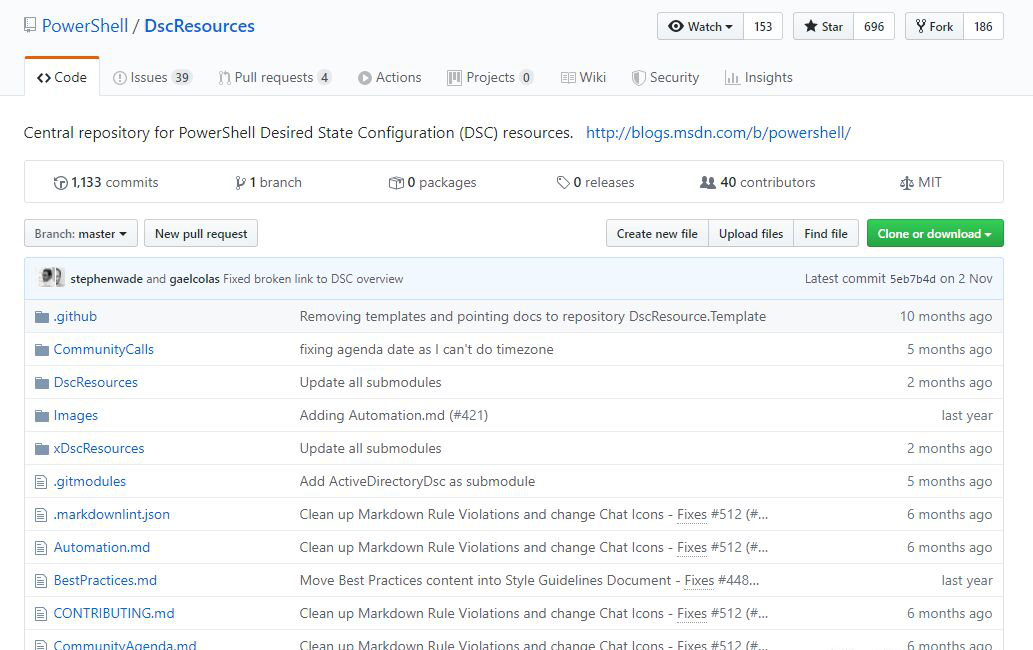This screenshot has height=650, width=1033.
Task: Open the Wiki tab
Action: (584, 77)
